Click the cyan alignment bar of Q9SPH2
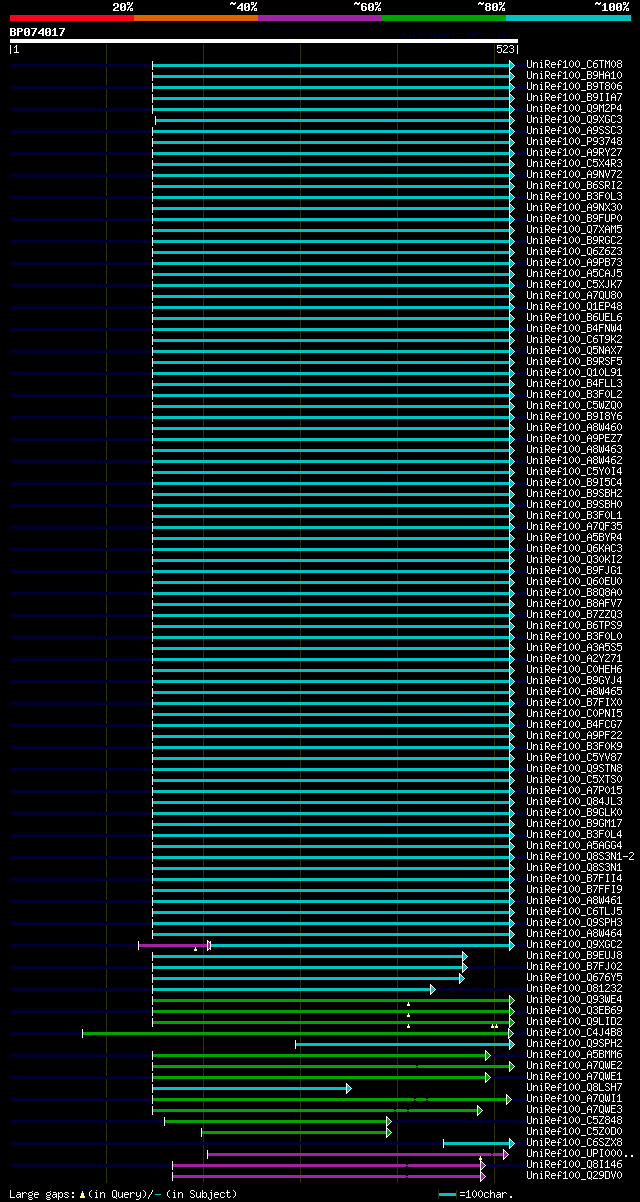Image resolution: width=640 pixels, height=1202 pixels. 405,1044
